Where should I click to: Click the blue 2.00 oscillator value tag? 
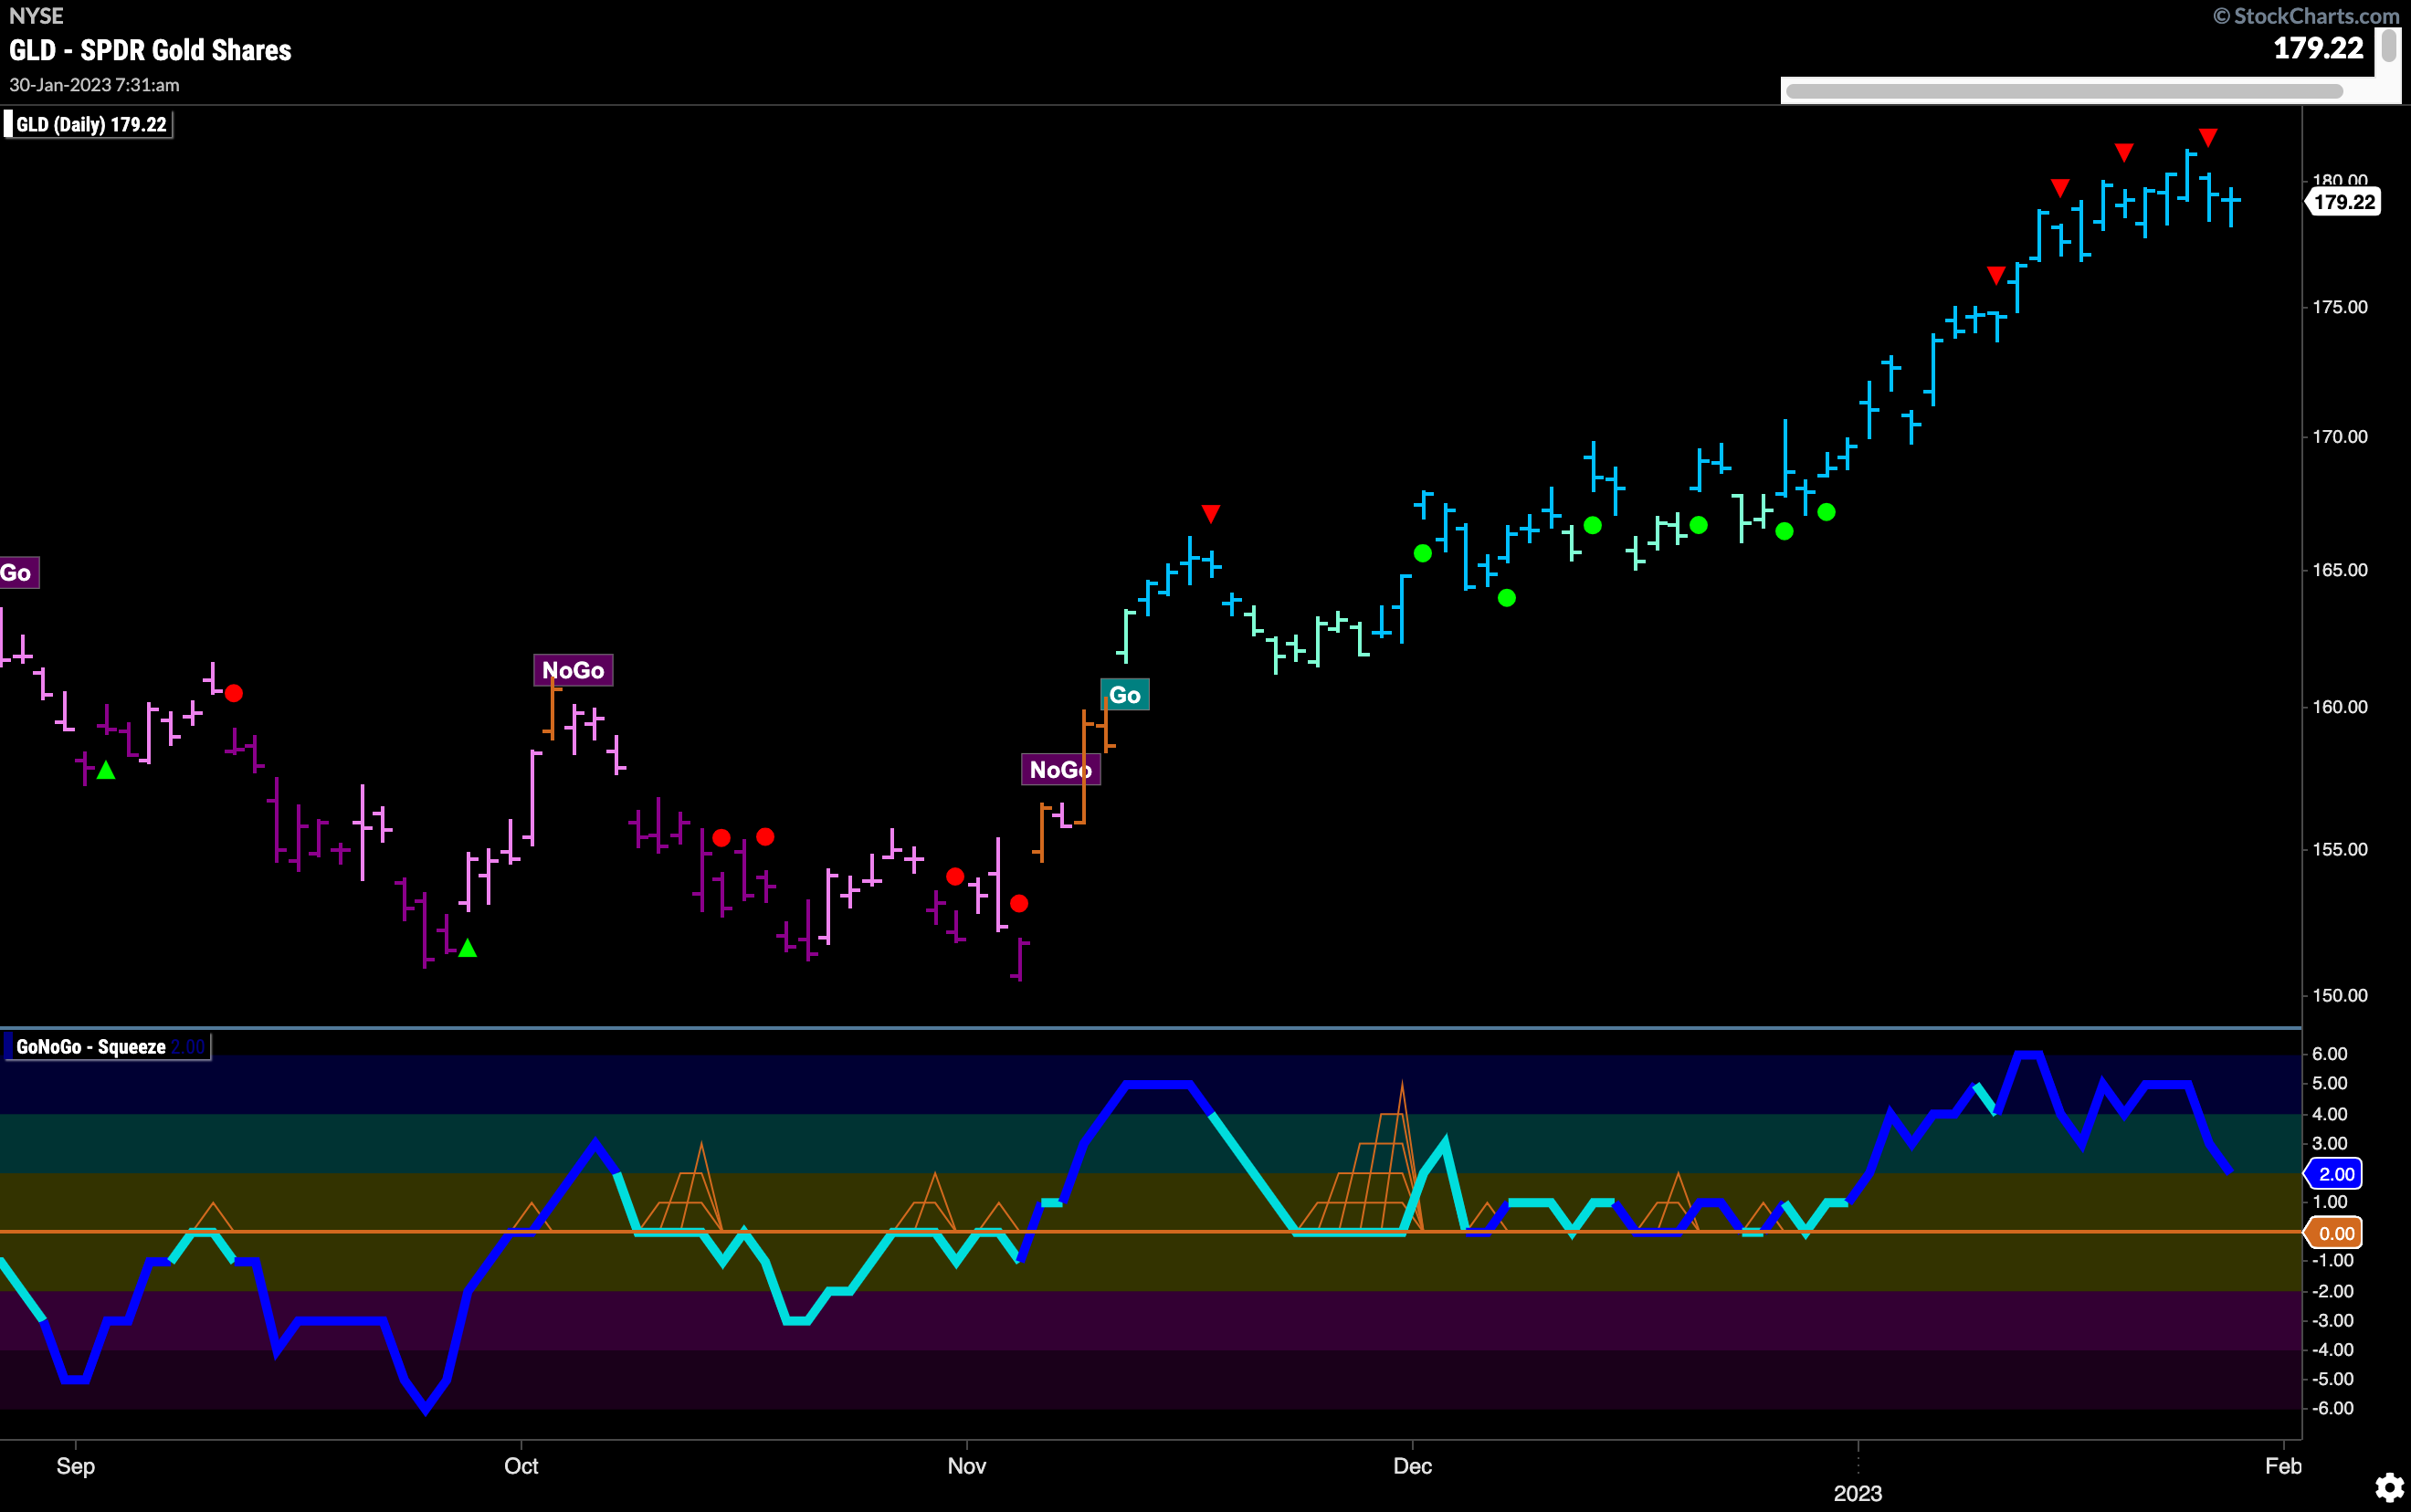[x=2335, y=1174]
